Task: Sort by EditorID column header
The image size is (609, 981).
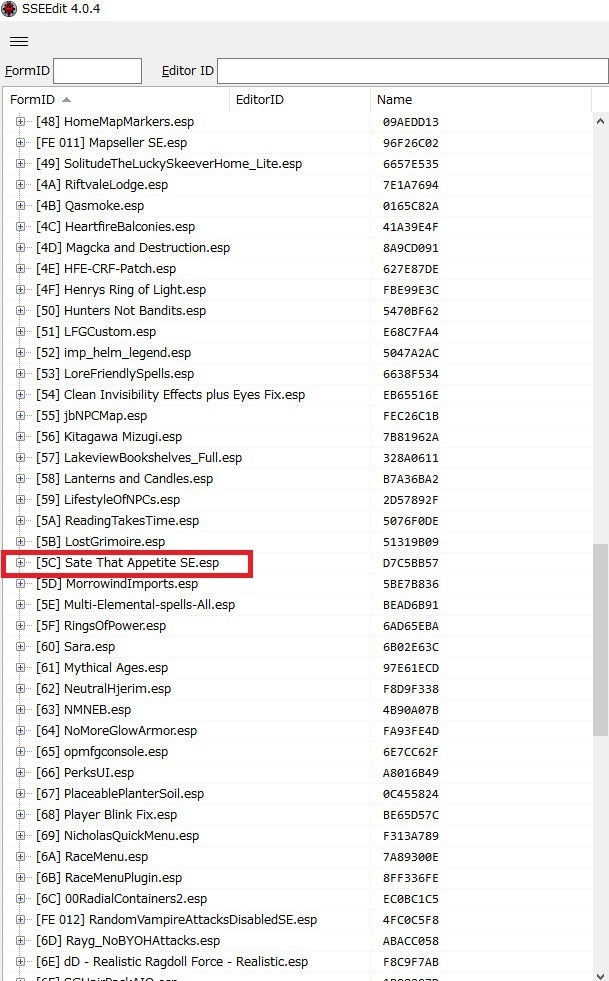Action: coord(259,100)
